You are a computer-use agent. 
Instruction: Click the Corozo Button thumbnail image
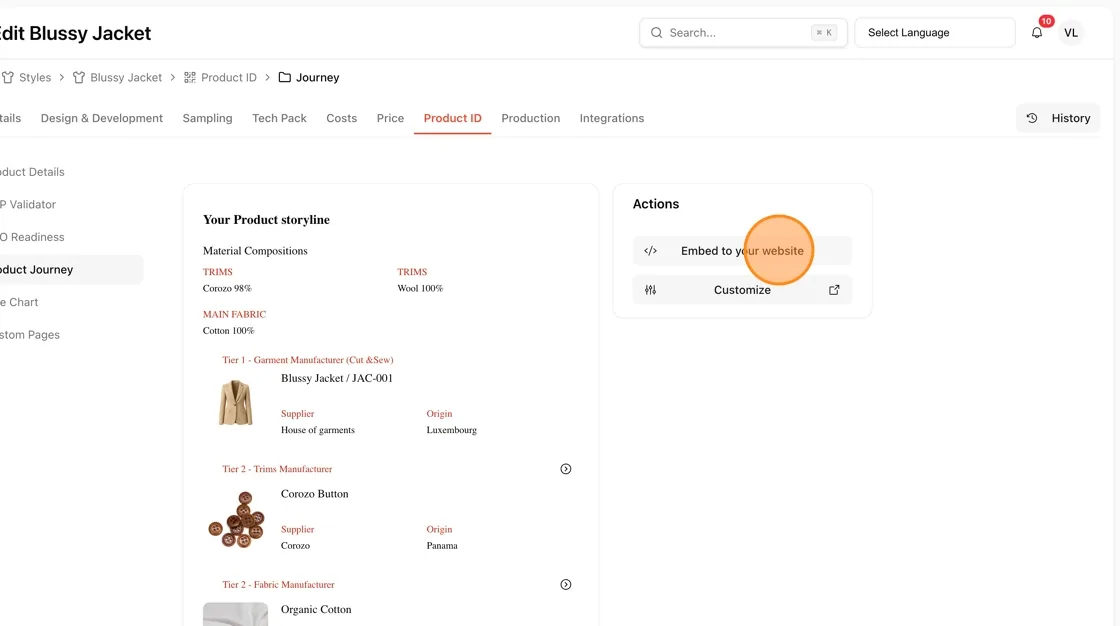[x=236, y=520]
